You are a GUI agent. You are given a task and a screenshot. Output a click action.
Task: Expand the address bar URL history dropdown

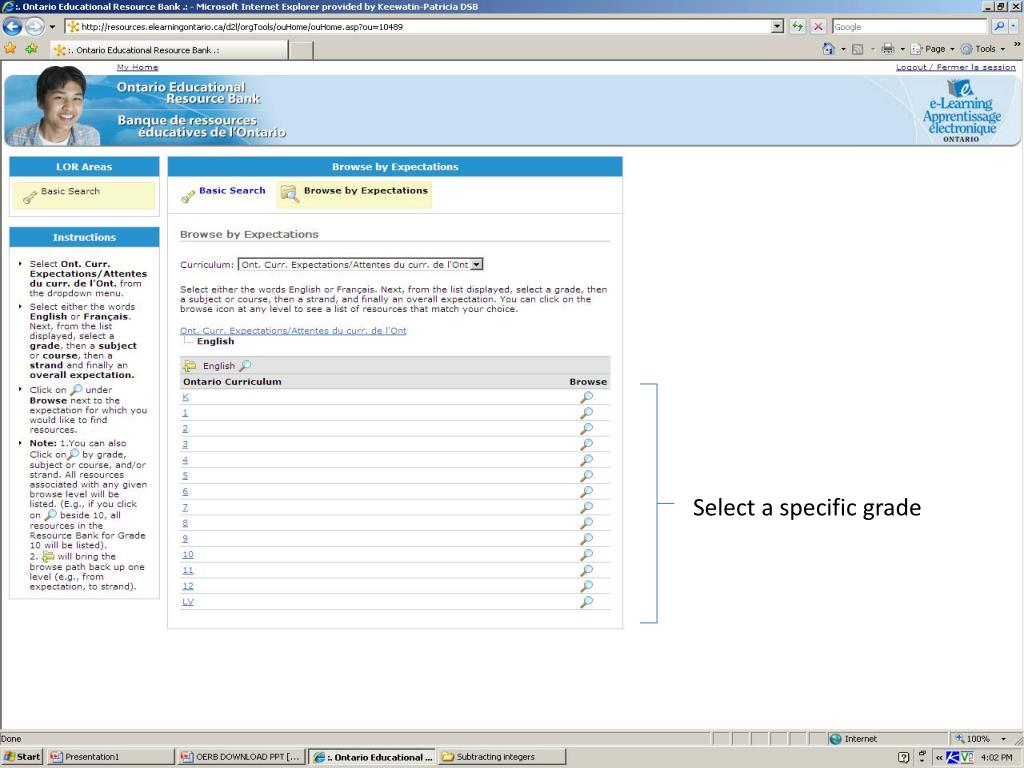pyautogui.click(x=777, y=27)
